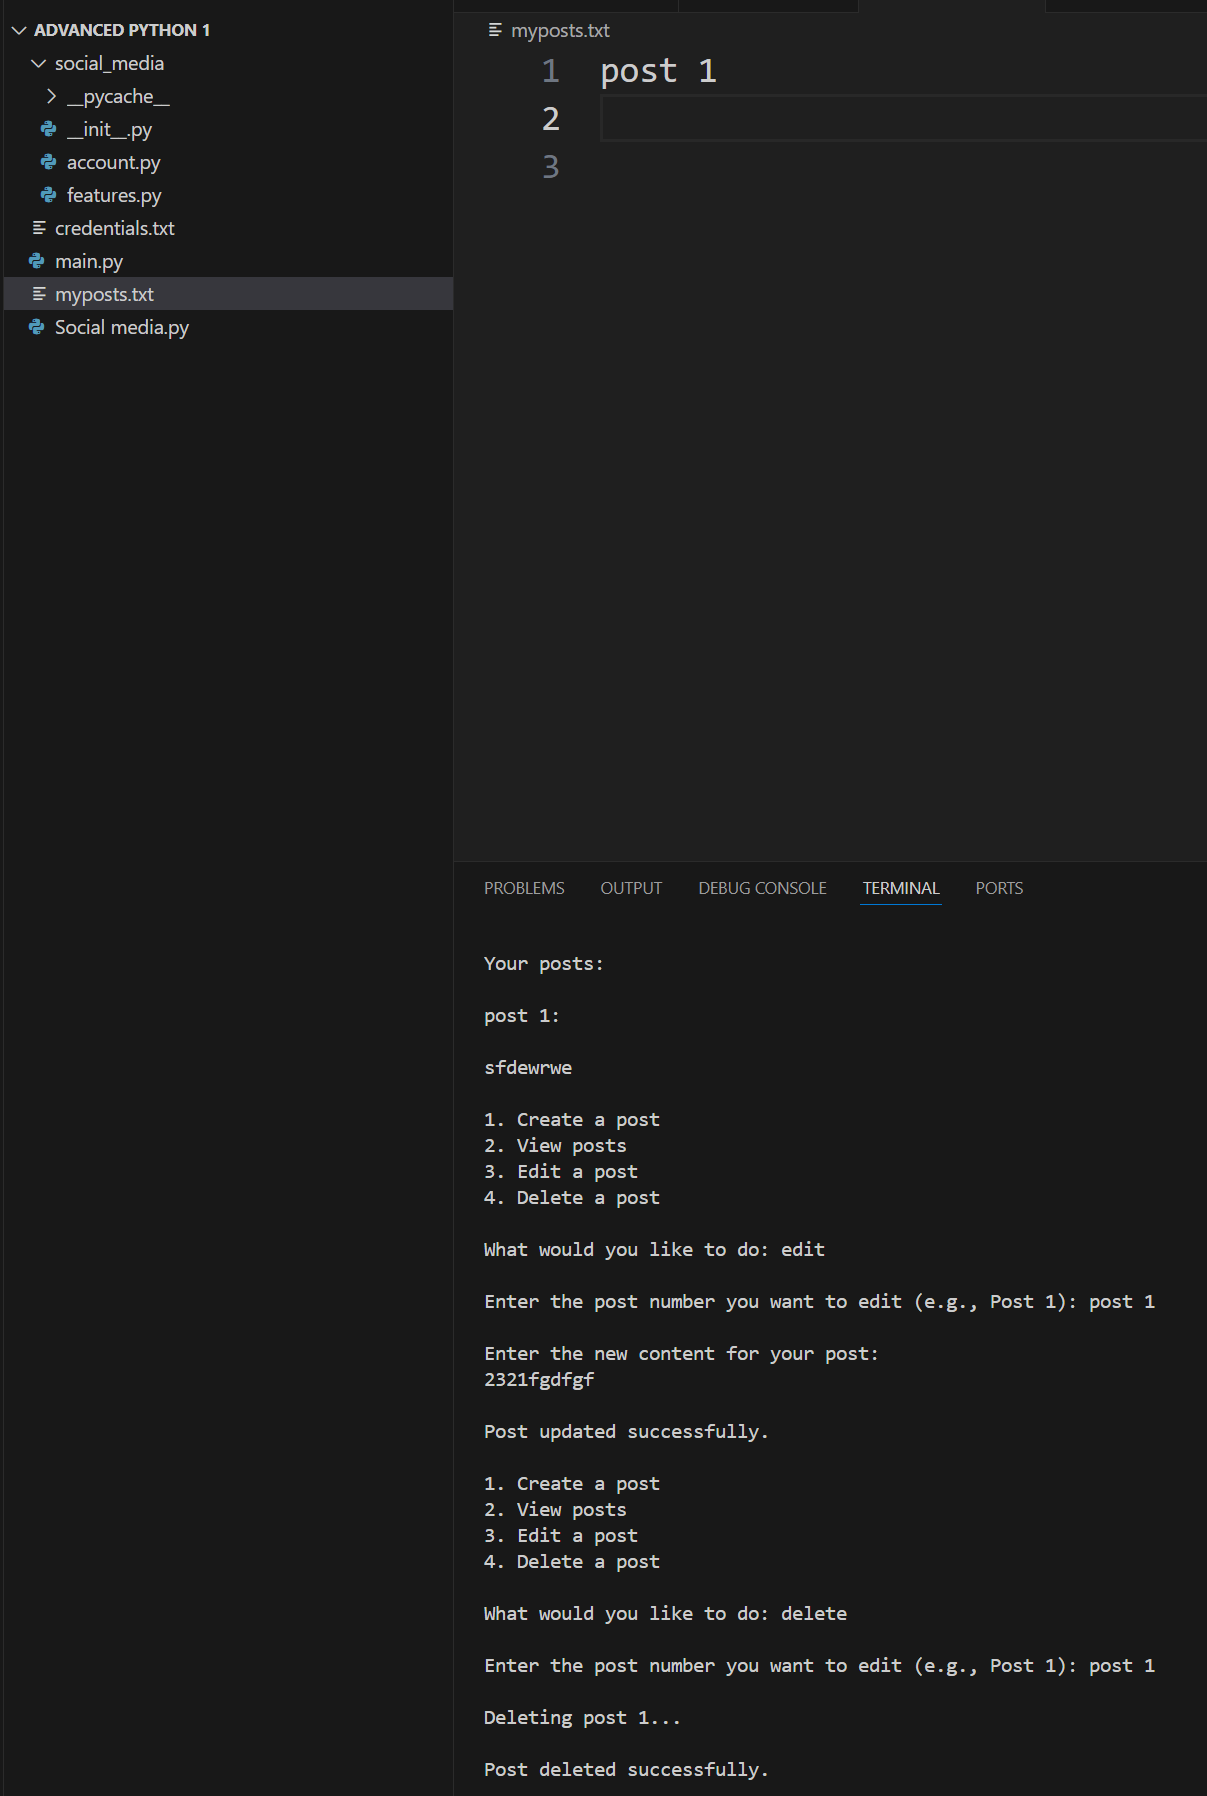Place cursor on empty line 2 in editor
Screen dimensions: 1207x1796
tap(800, 119)
